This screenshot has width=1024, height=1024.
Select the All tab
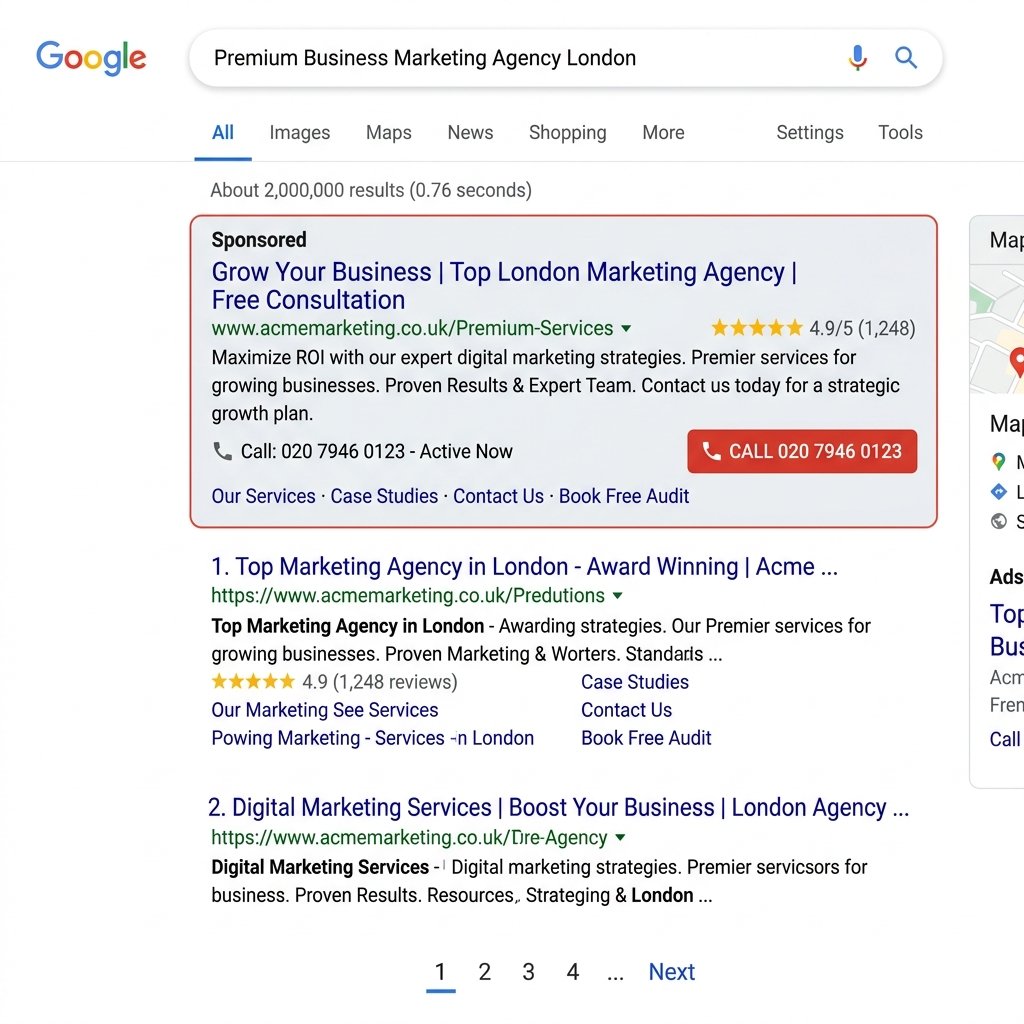223,133
